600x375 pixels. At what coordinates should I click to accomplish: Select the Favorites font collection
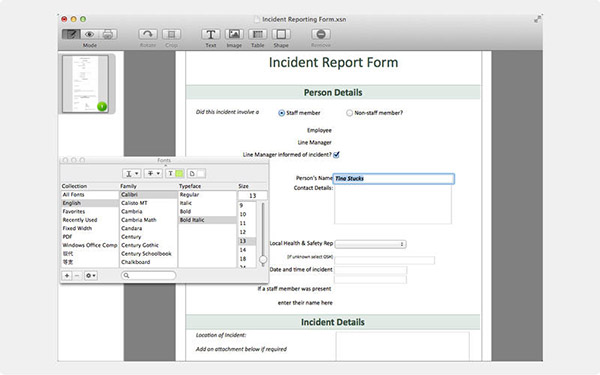coord(90,212)
